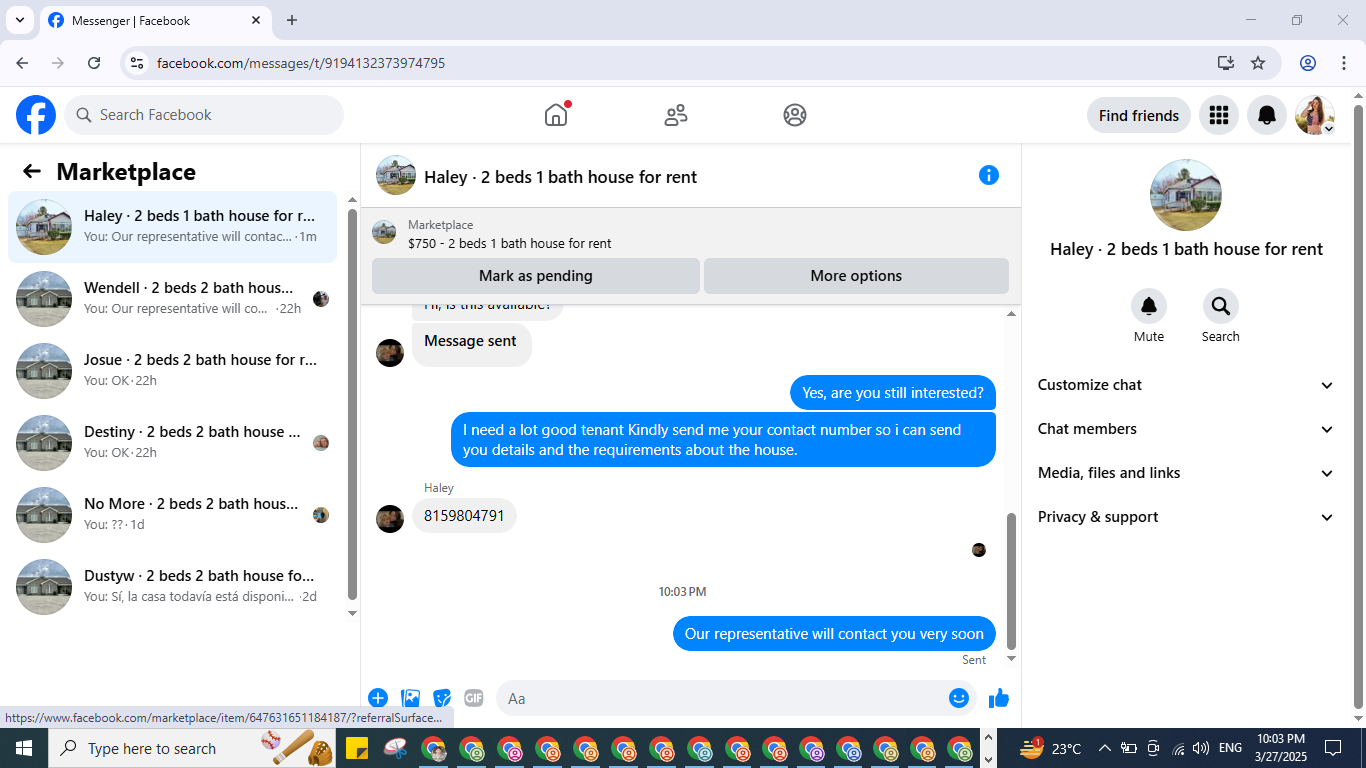Click the browser address bar URL
The width and height of the screenshot is (1366, 768).
click(301, 63)
